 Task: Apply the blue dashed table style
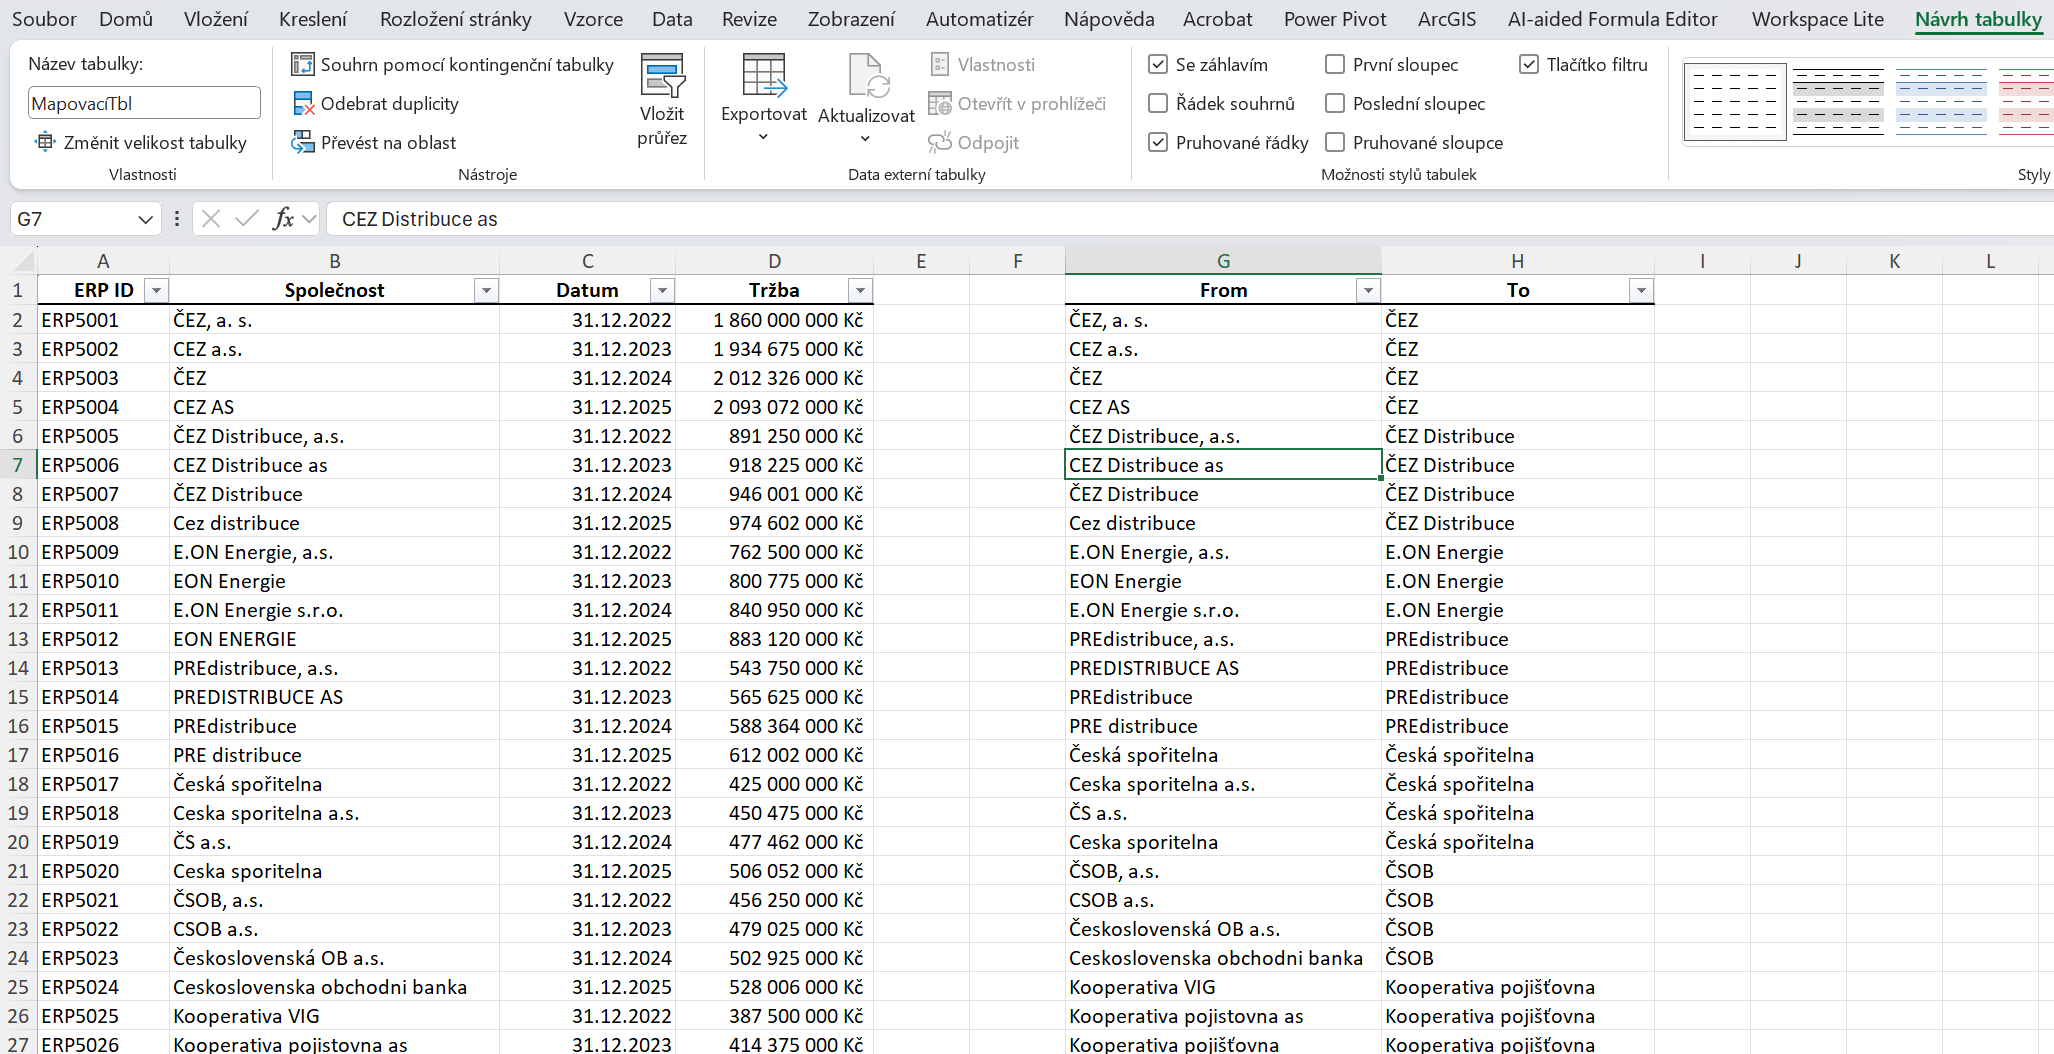pos(1940,102)
